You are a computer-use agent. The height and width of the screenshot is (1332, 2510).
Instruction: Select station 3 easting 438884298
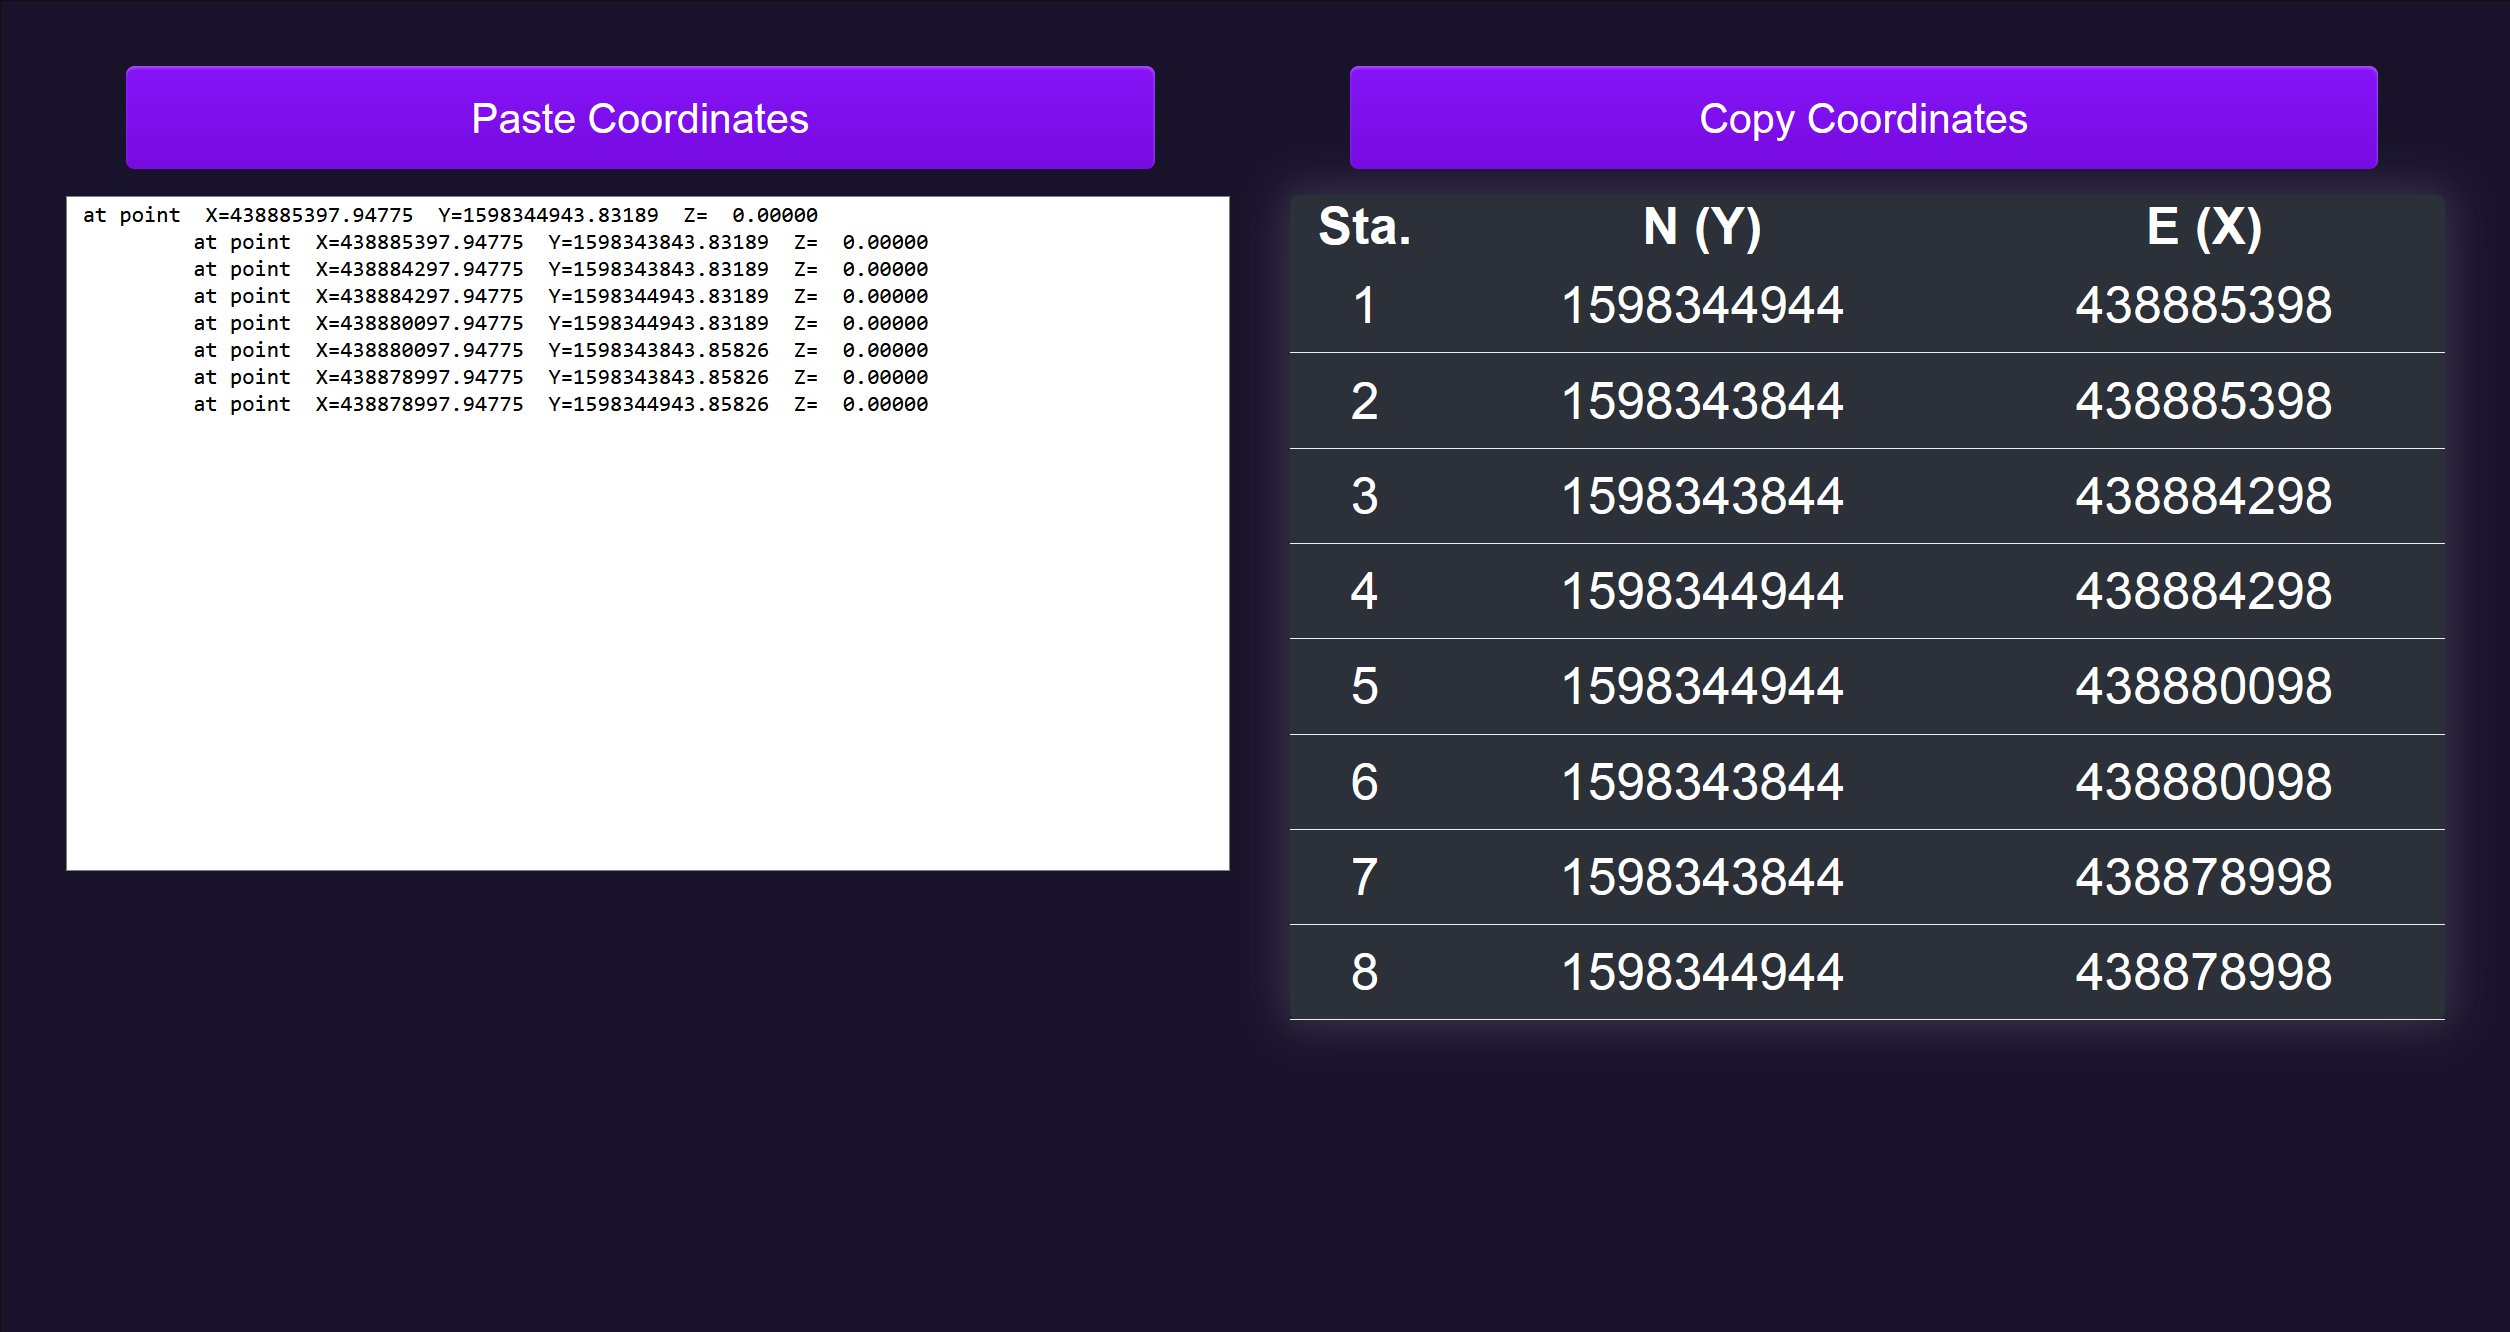tap(2203, 496)
